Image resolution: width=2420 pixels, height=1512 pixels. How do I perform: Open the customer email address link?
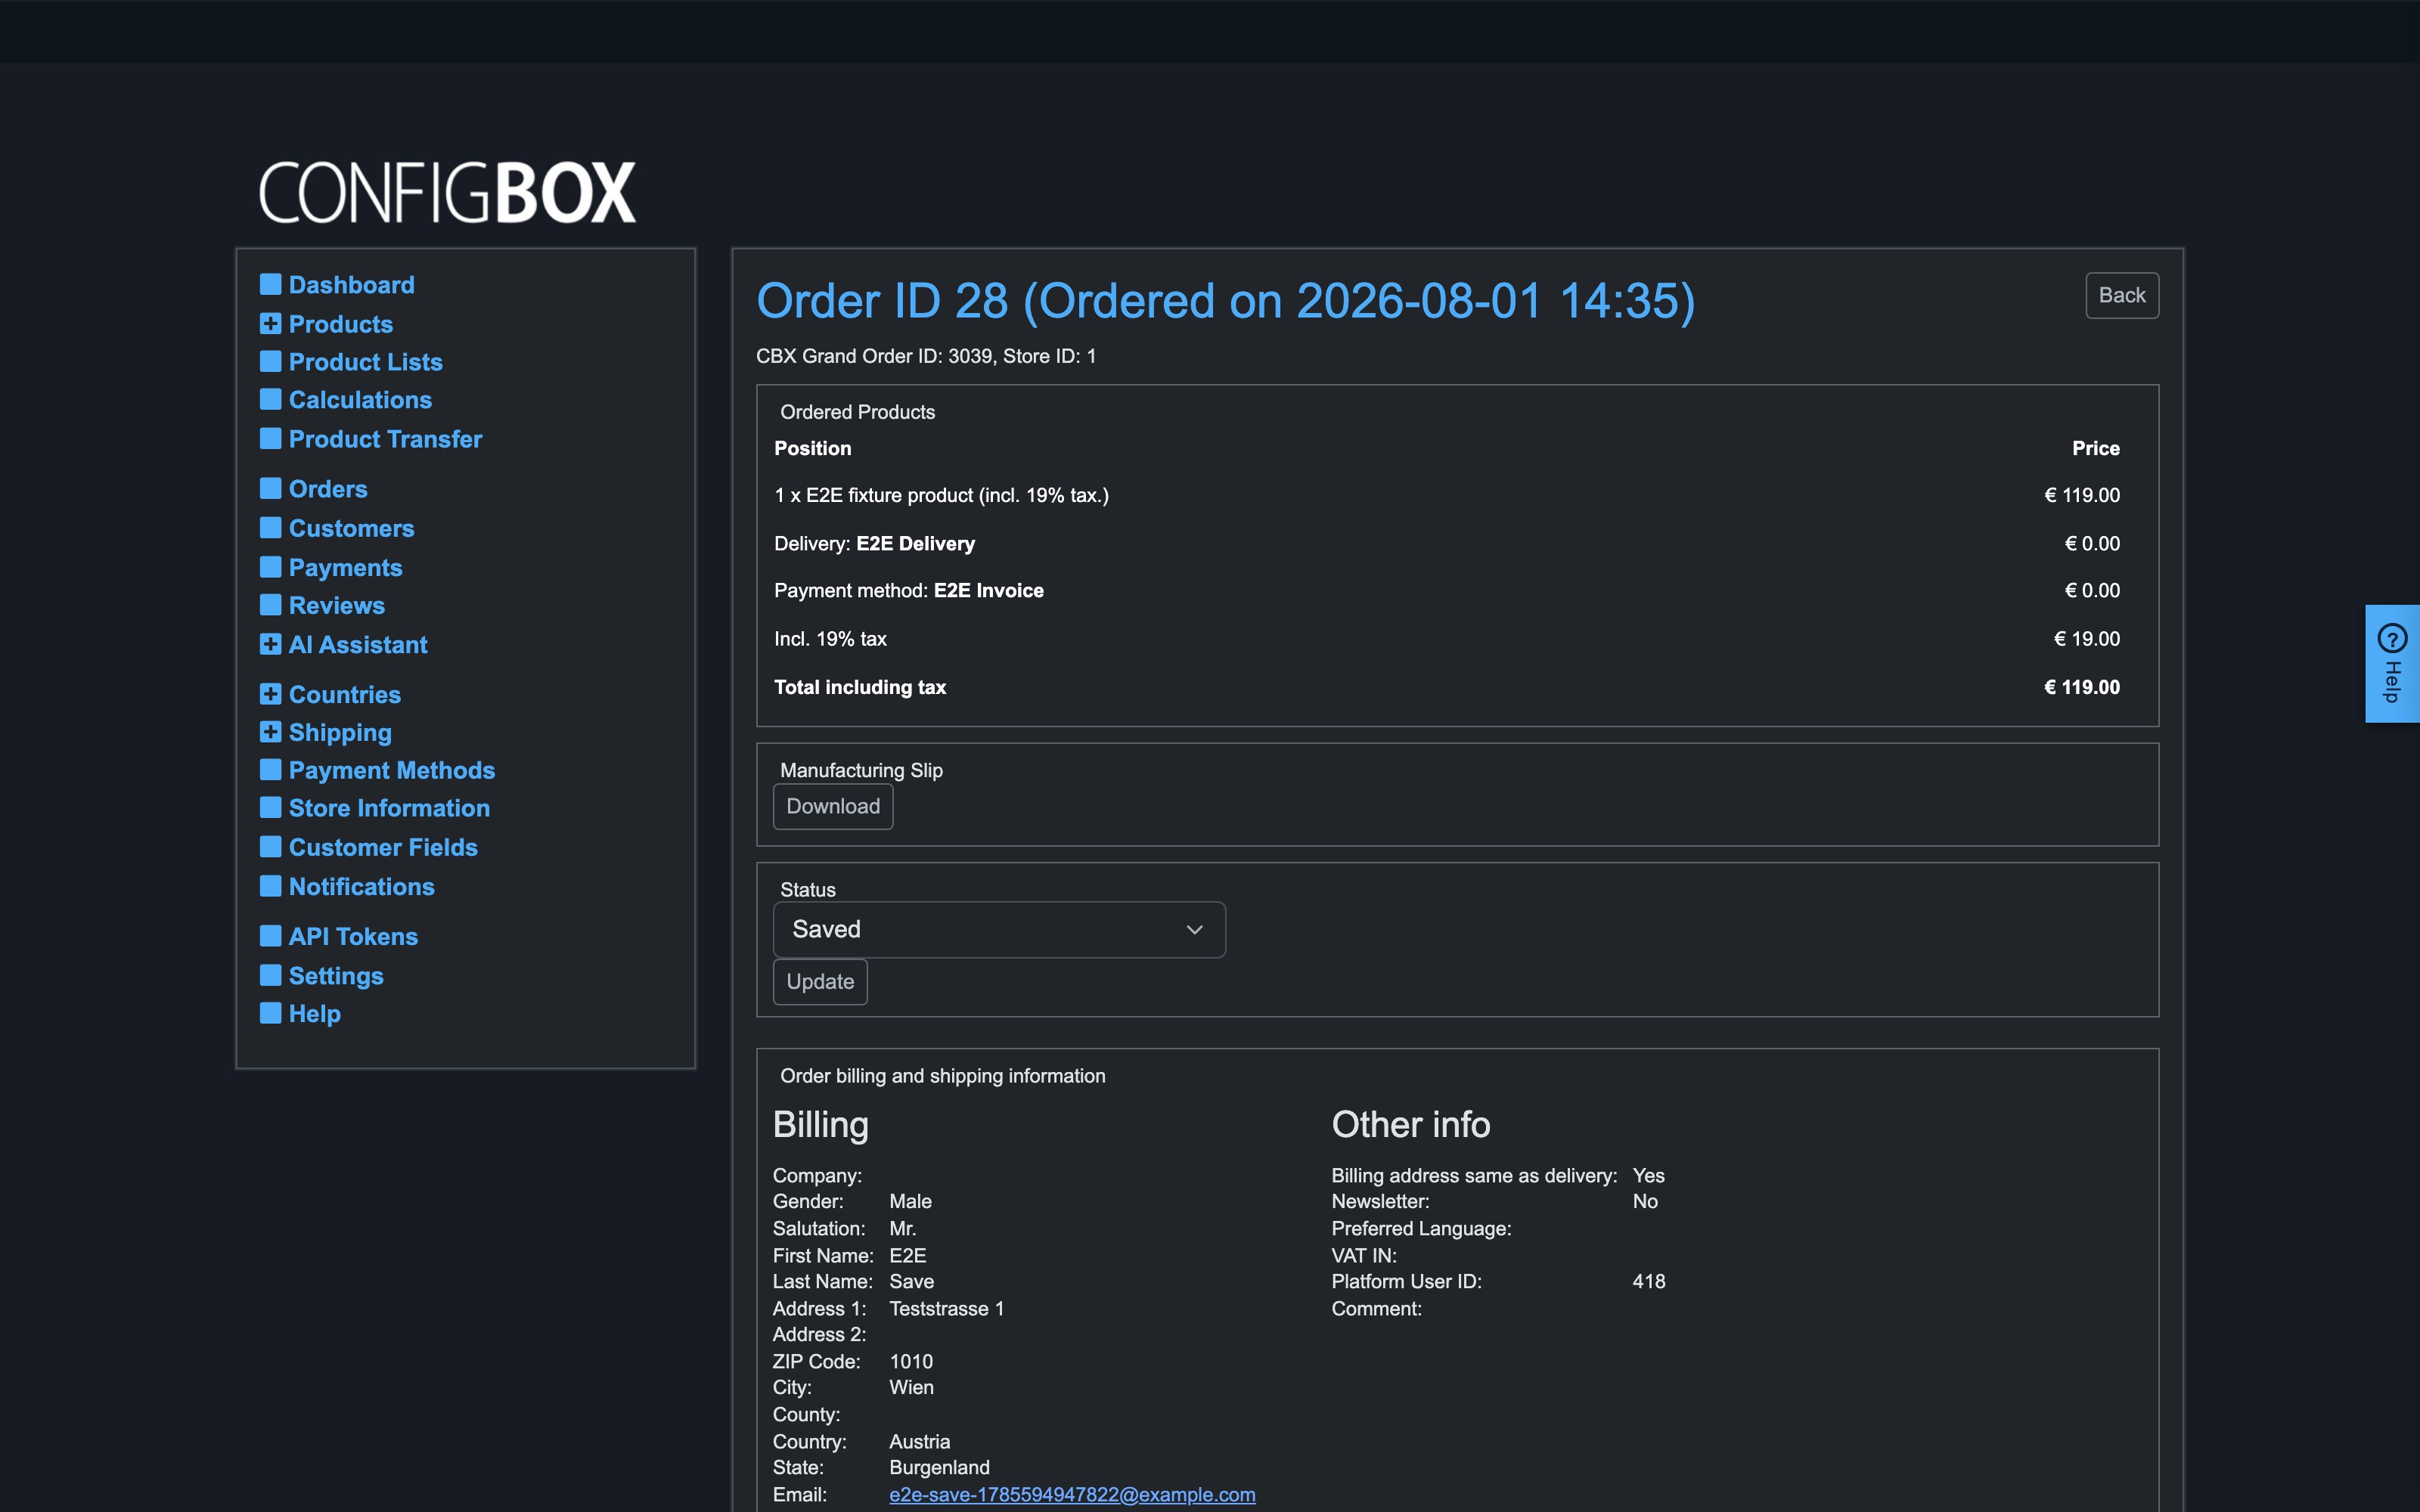[1072, 1494]
